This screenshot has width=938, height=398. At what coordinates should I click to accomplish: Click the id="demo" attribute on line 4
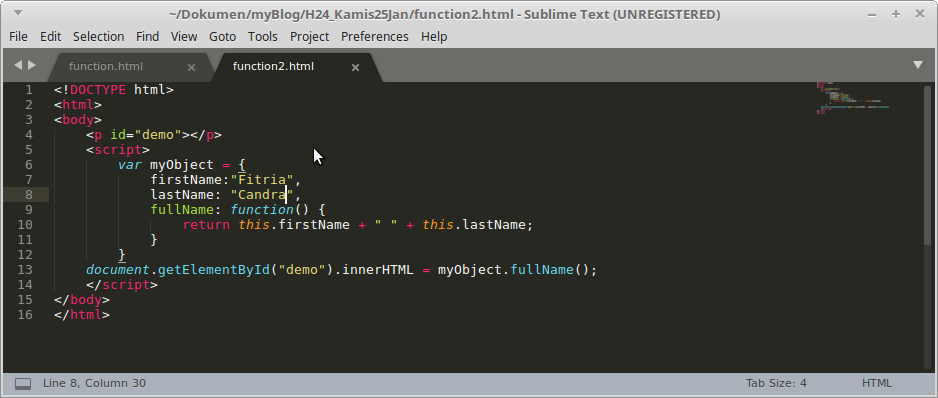[x=145, y=135]
